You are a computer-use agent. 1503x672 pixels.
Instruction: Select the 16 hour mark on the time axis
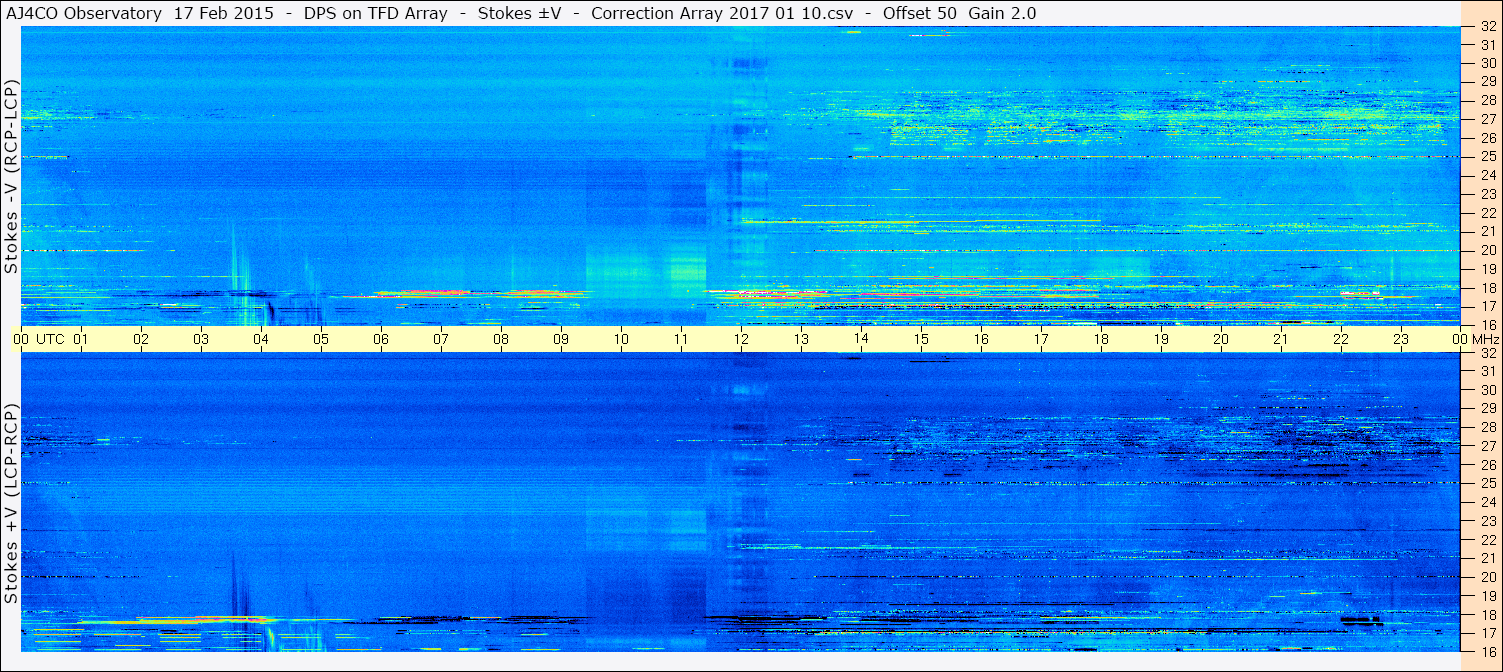[982, 339]
